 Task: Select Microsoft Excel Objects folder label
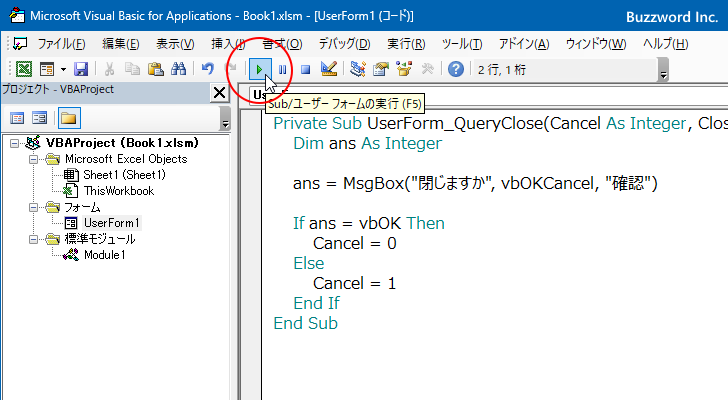click(x=126, y=159)
